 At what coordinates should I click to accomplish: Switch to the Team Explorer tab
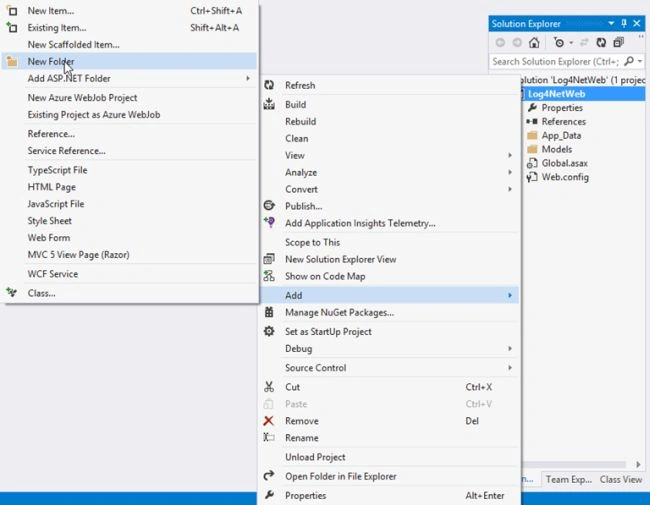(568, 479)
